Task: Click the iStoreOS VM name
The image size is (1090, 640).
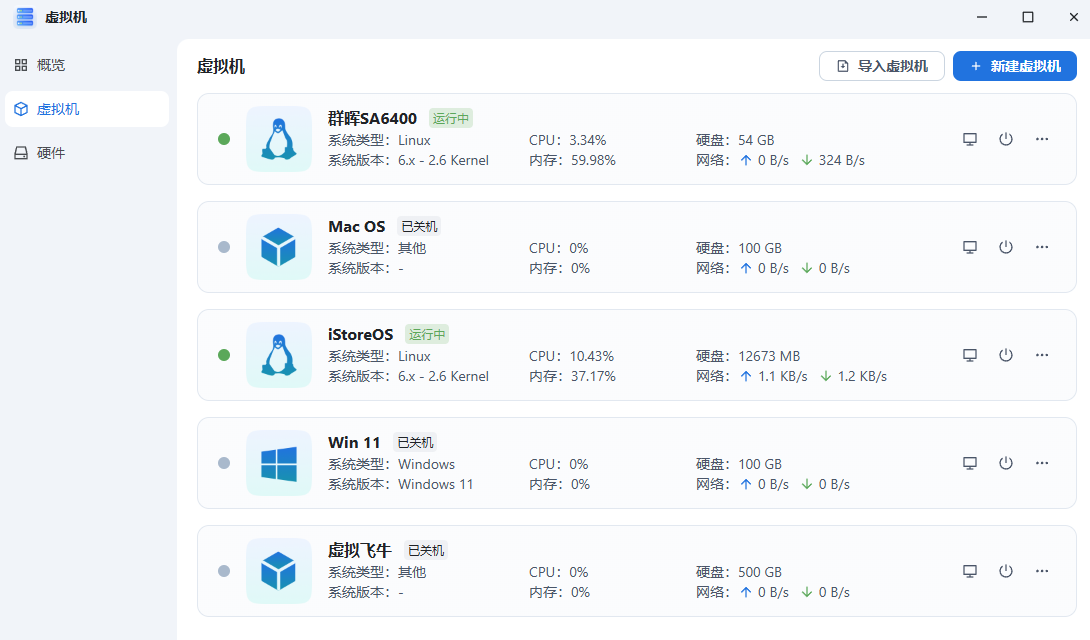Action: point(361,334)
